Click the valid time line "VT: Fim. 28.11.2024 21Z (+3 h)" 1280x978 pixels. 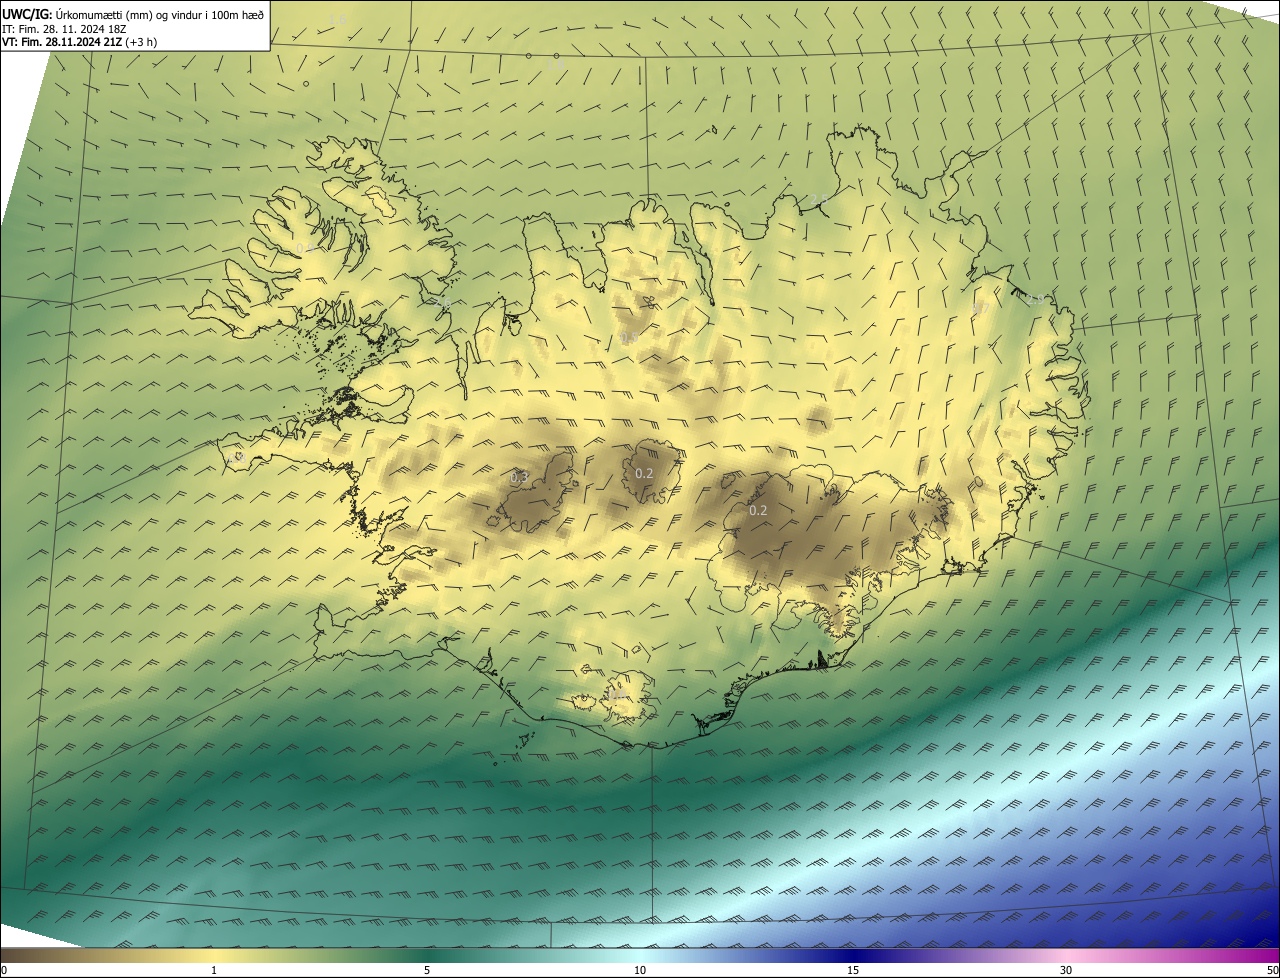[x=79, y=42]
